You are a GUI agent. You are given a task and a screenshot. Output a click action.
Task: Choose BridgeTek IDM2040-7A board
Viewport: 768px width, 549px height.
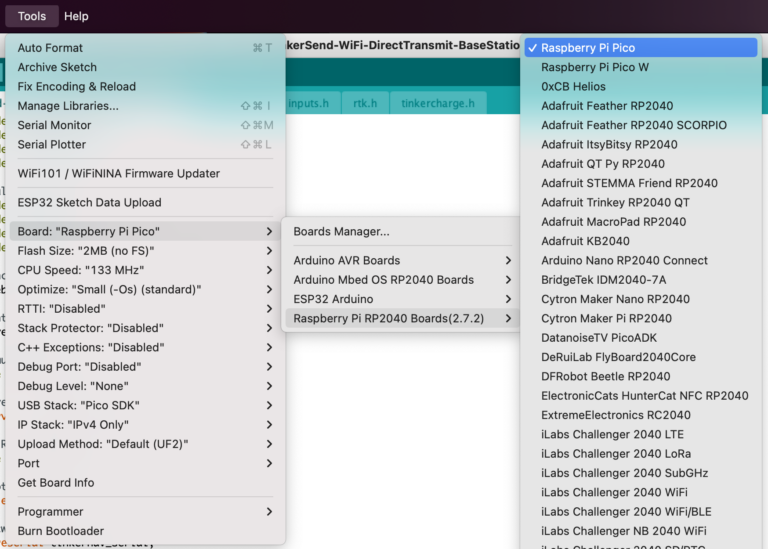[x=641, y=280]
